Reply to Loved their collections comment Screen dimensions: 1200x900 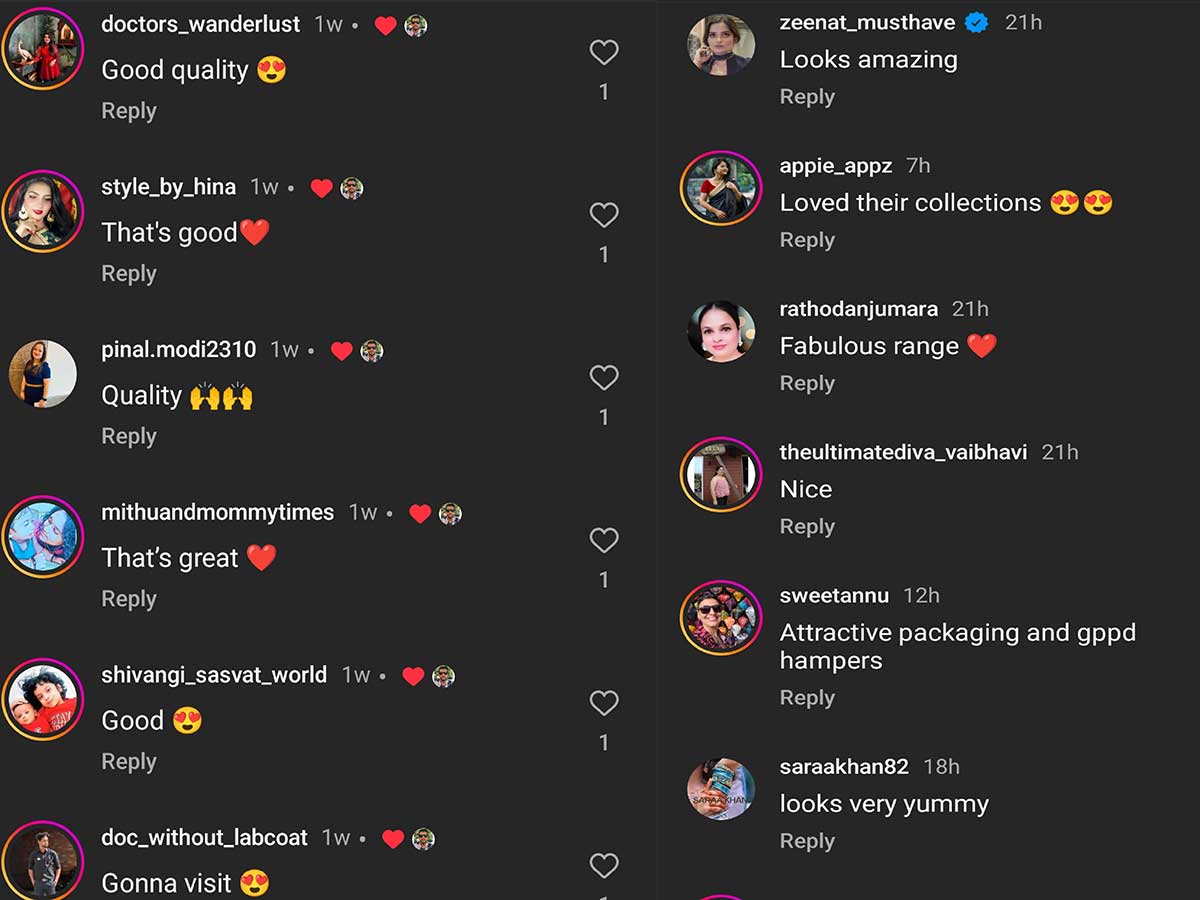pos(807,240)
